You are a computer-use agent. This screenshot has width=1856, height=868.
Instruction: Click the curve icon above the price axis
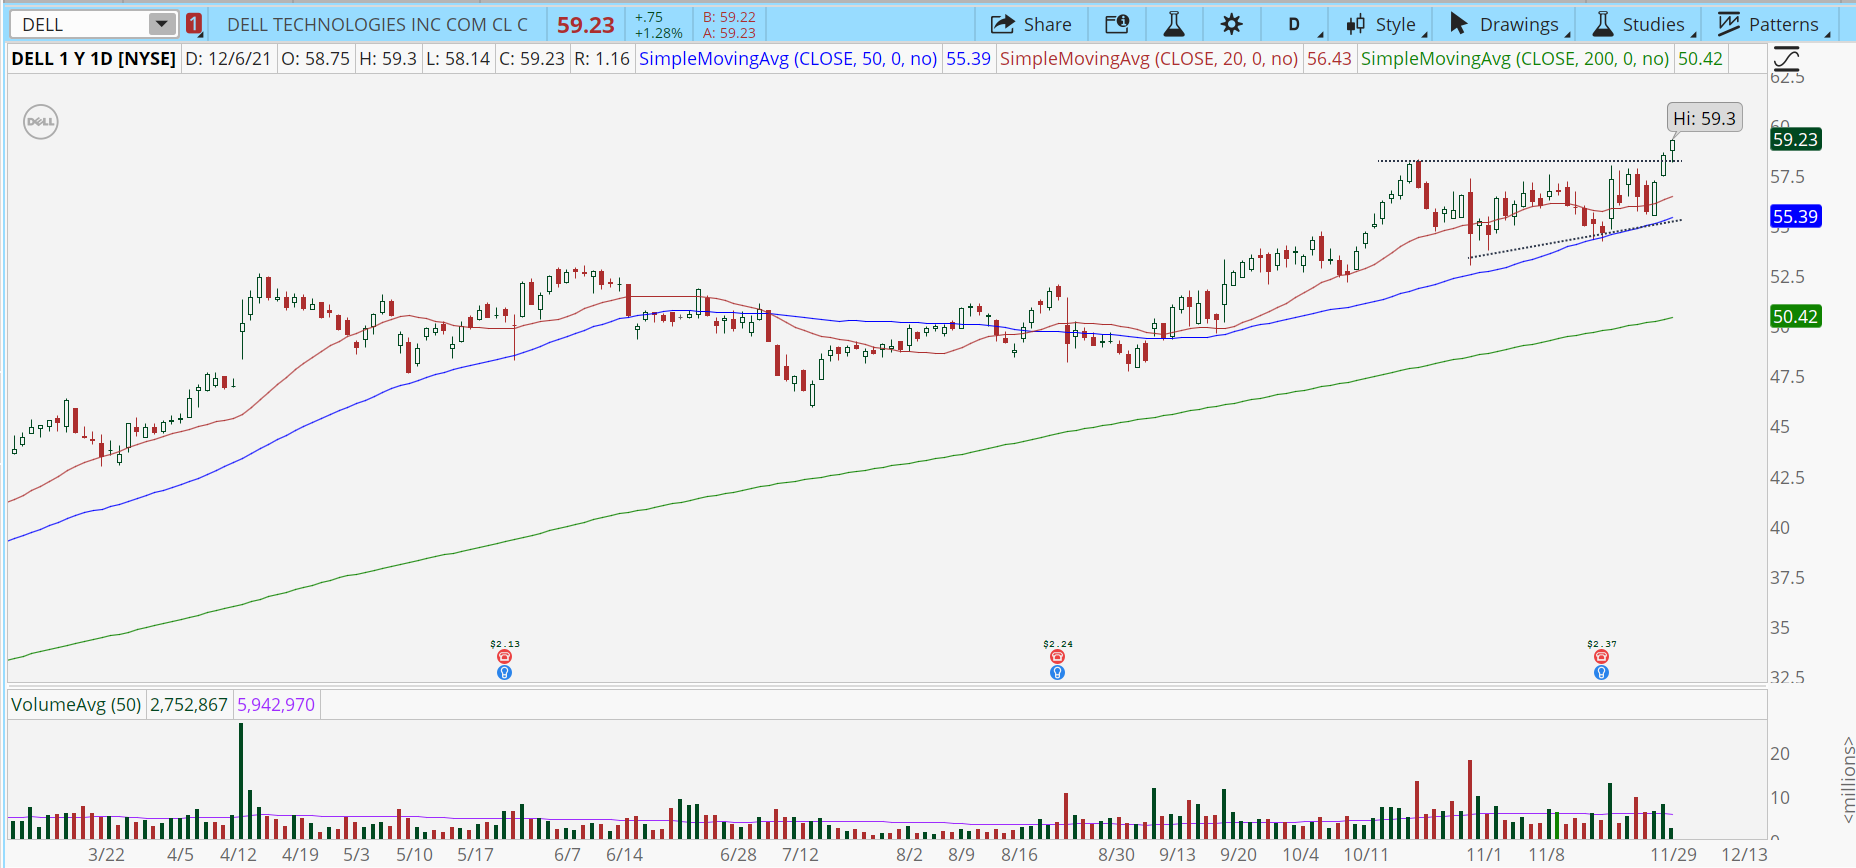tap(1786, 58)
